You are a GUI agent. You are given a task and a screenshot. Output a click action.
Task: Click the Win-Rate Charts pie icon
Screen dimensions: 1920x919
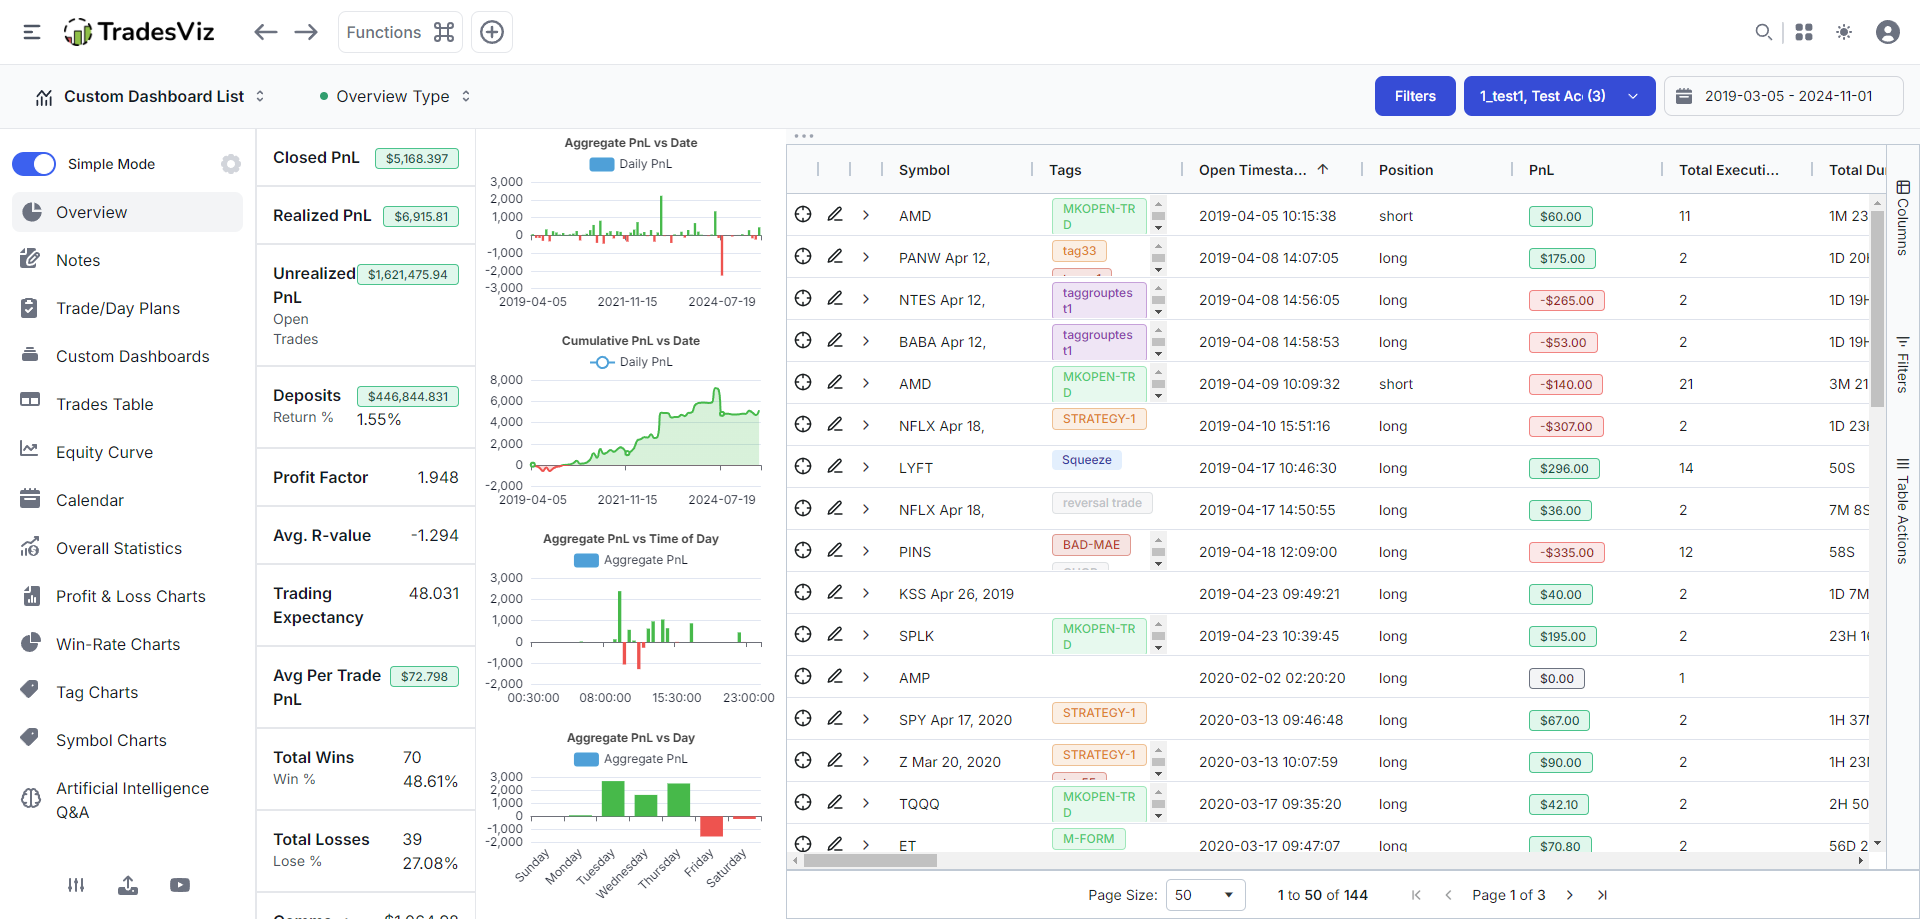(31, 643)
